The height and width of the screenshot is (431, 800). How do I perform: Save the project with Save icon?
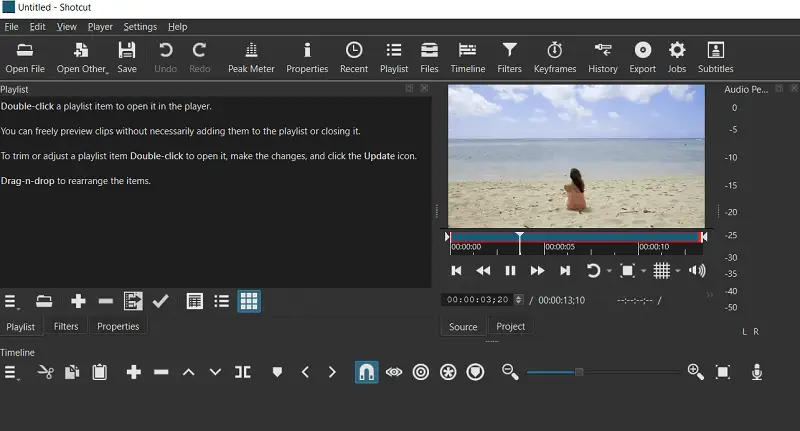click(127, 58)
